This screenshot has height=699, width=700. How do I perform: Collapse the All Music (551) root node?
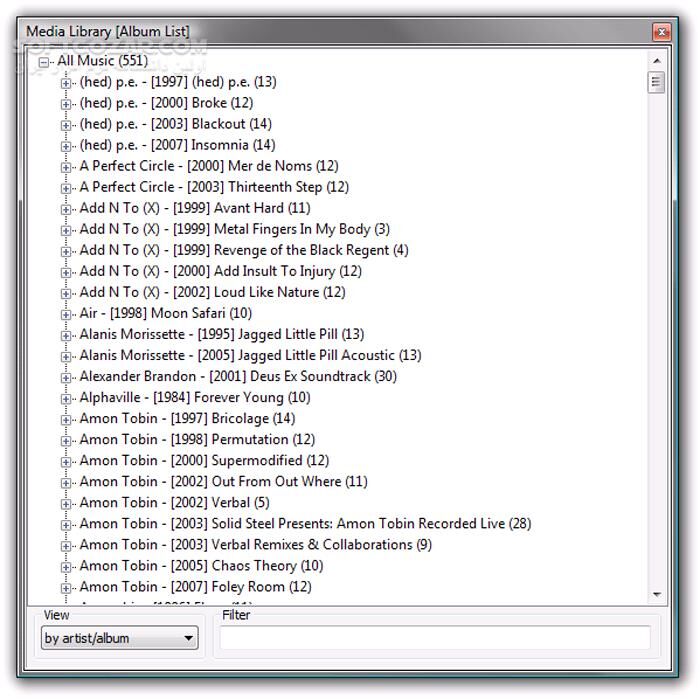pos(44,62)
